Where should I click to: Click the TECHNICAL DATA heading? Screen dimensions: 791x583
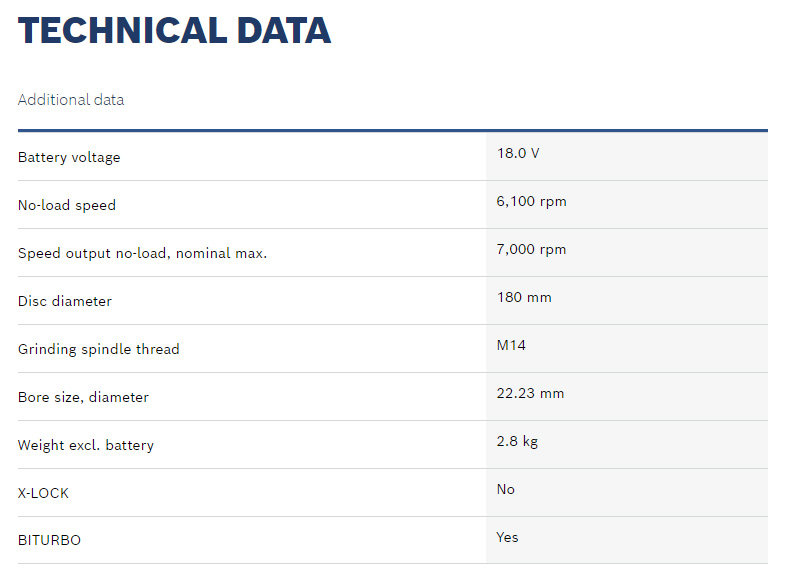tap(174, 31)
